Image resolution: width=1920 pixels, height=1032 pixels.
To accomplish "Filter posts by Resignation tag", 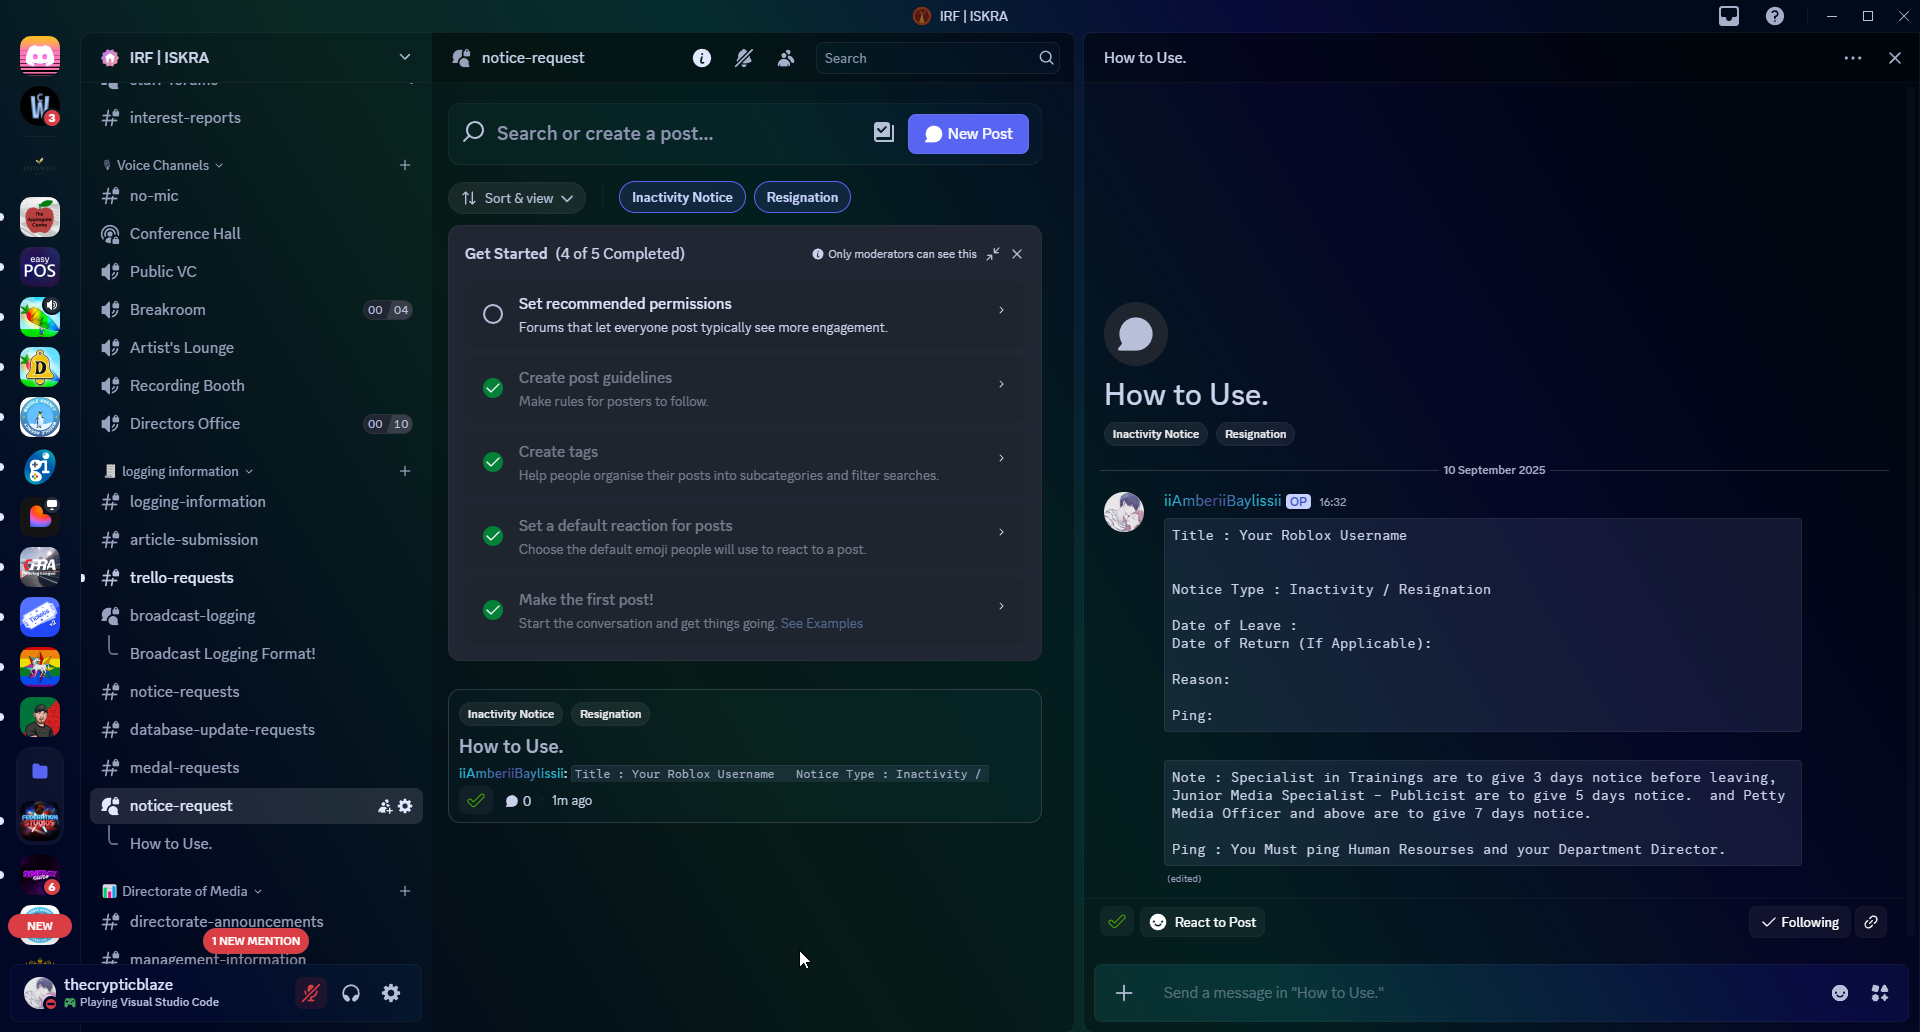I will coord(802,197).
